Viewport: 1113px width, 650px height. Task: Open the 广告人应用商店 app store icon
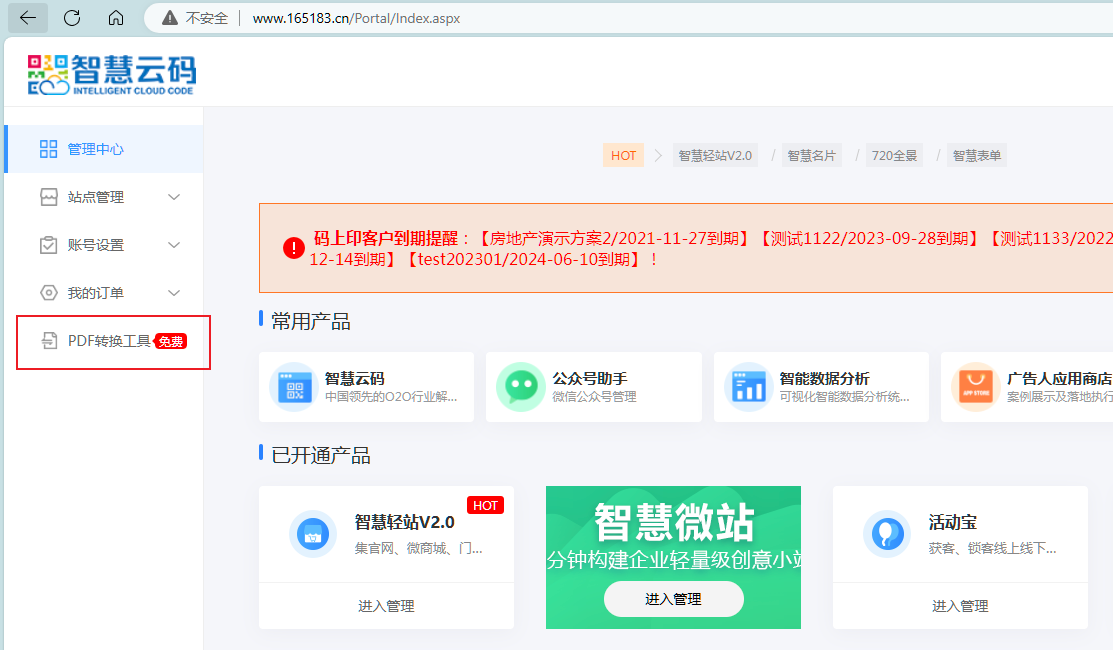click(975, 387)
